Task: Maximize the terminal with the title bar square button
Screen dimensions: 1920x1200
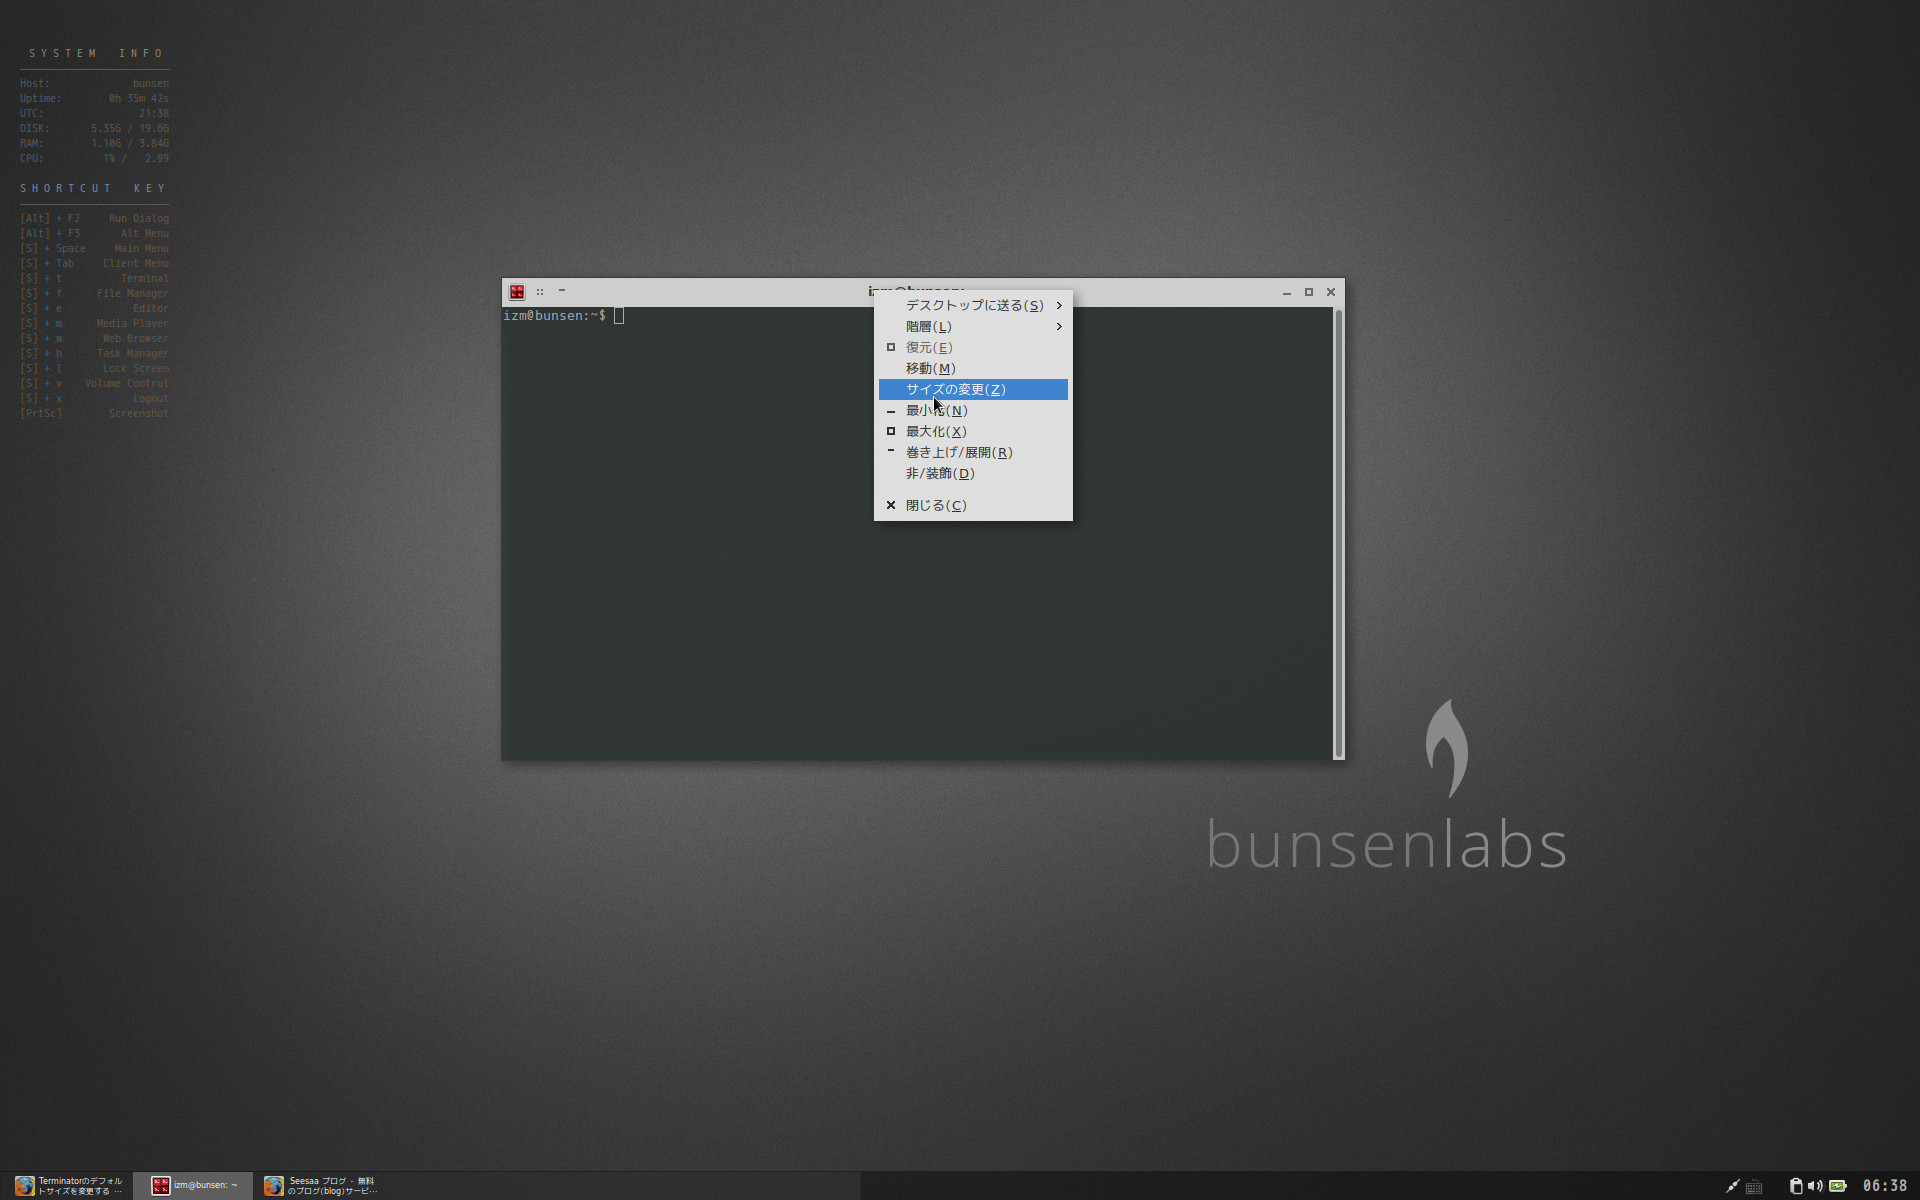Action: pyautogui.click(x=1309, y=292)
